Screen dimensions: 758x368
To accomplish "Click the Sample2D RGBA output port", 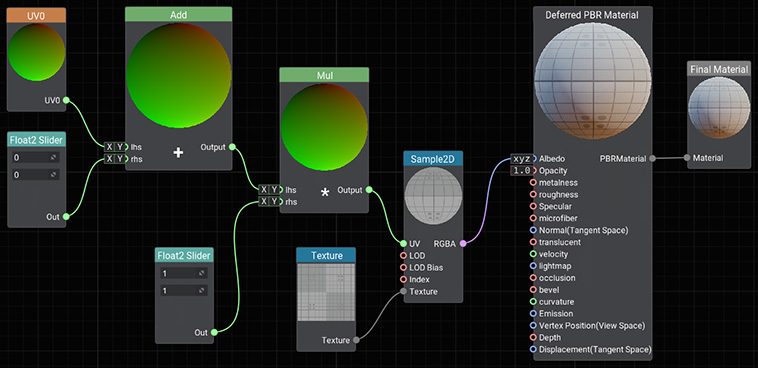I will [463, 244].
